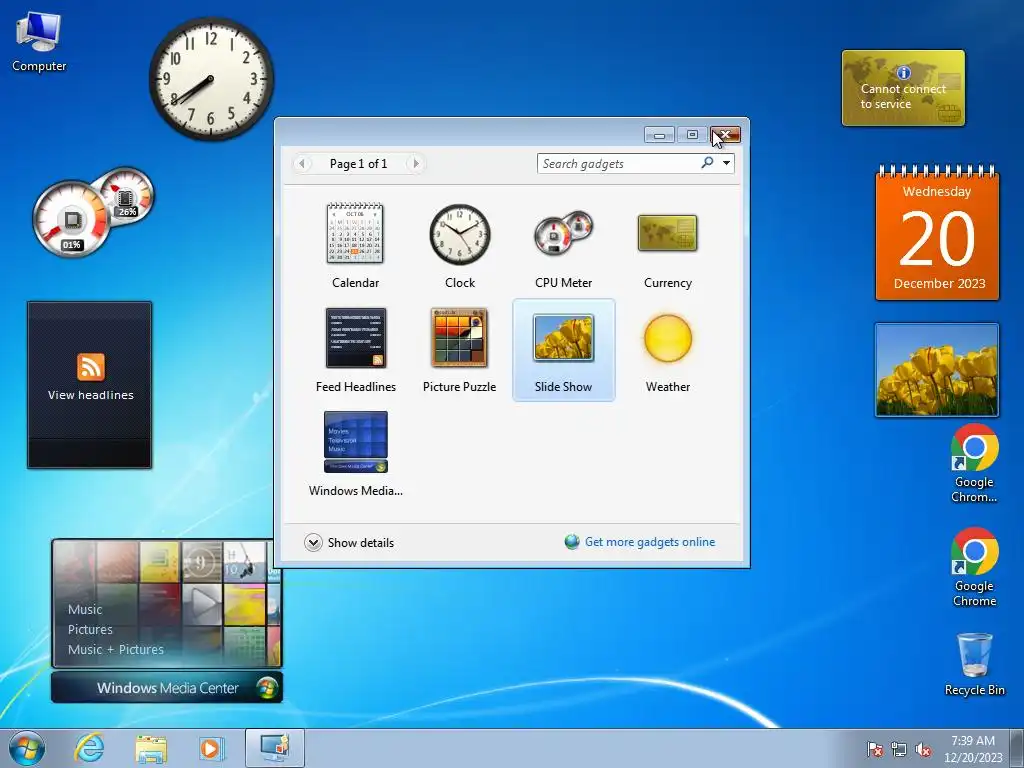The width and height of the screenshot is (1024, 768).
Task: Click the Page 1 of 1 label
Action: click(x=359, y=164)
